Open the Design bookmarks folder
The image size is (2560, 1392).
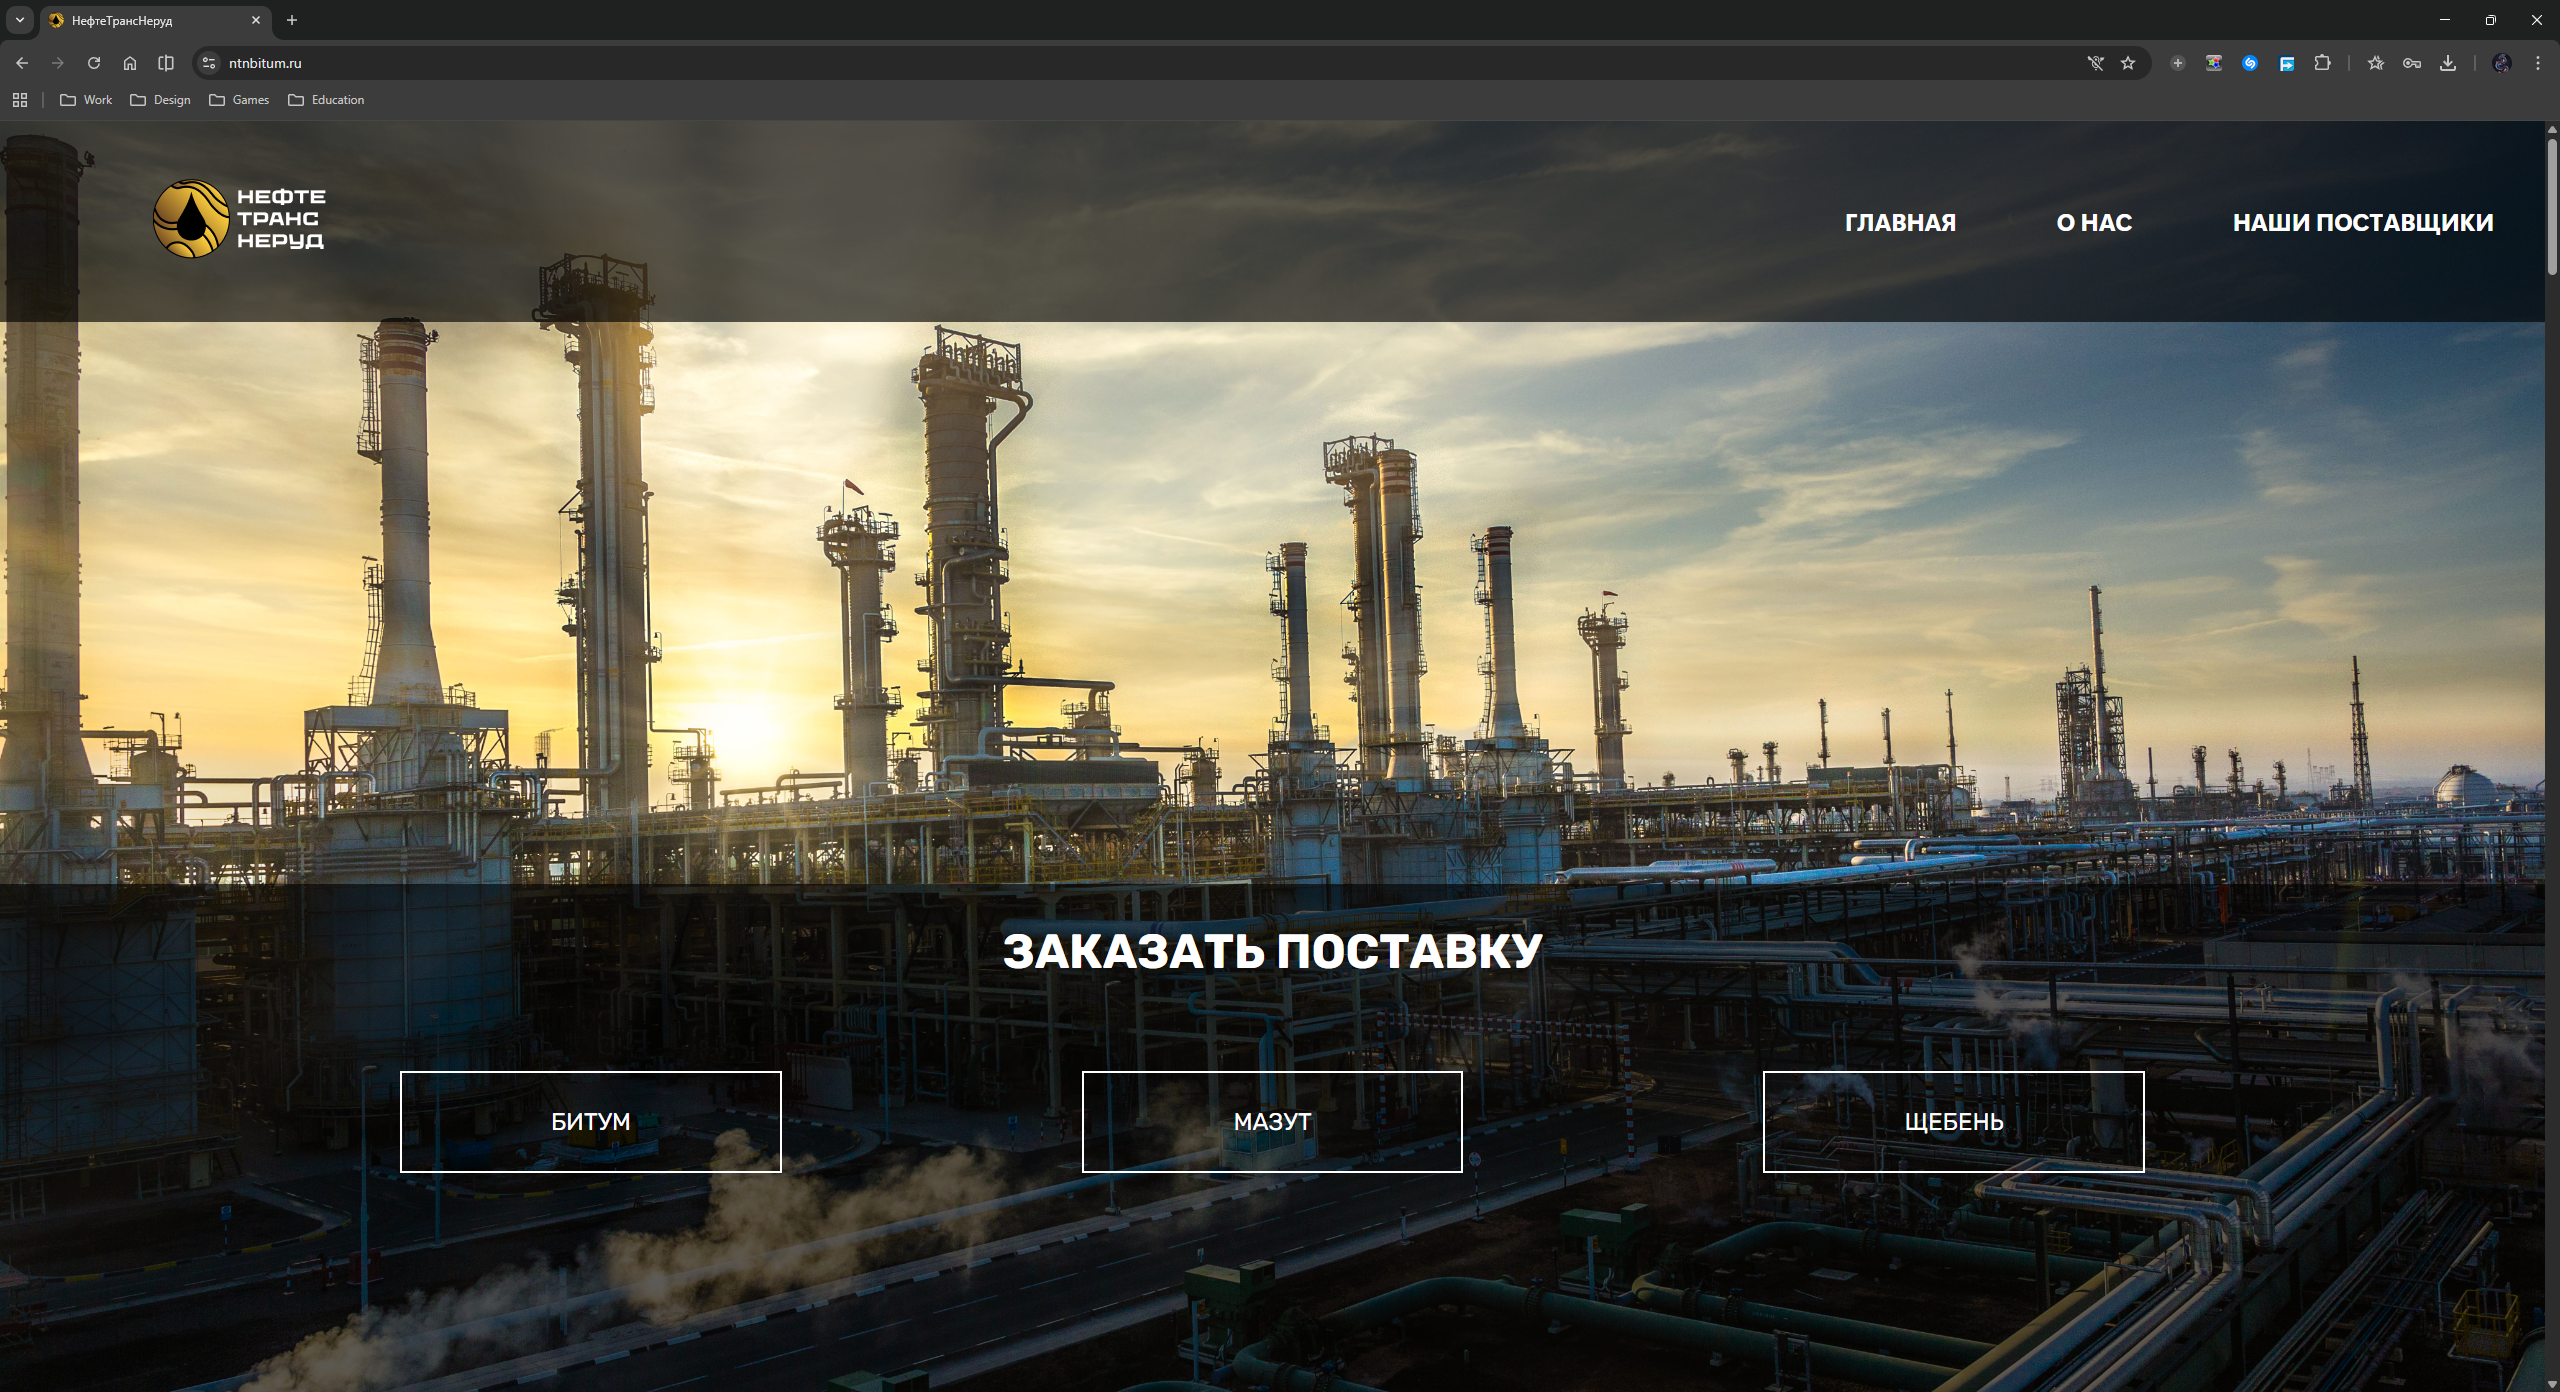point(160,100)
